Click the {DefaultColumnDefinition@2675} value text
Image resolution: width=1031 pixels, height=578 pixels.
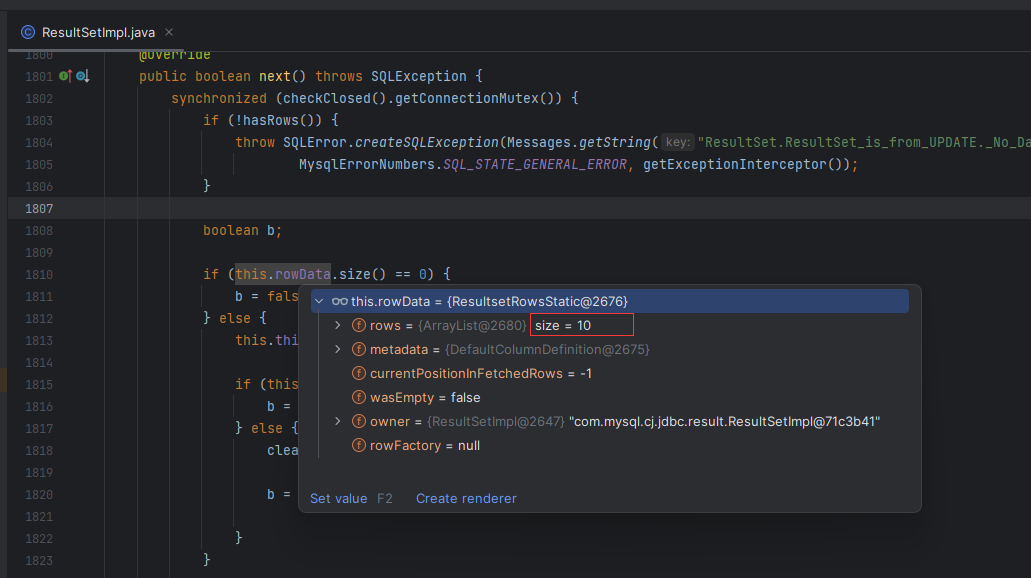coord(547,350)
